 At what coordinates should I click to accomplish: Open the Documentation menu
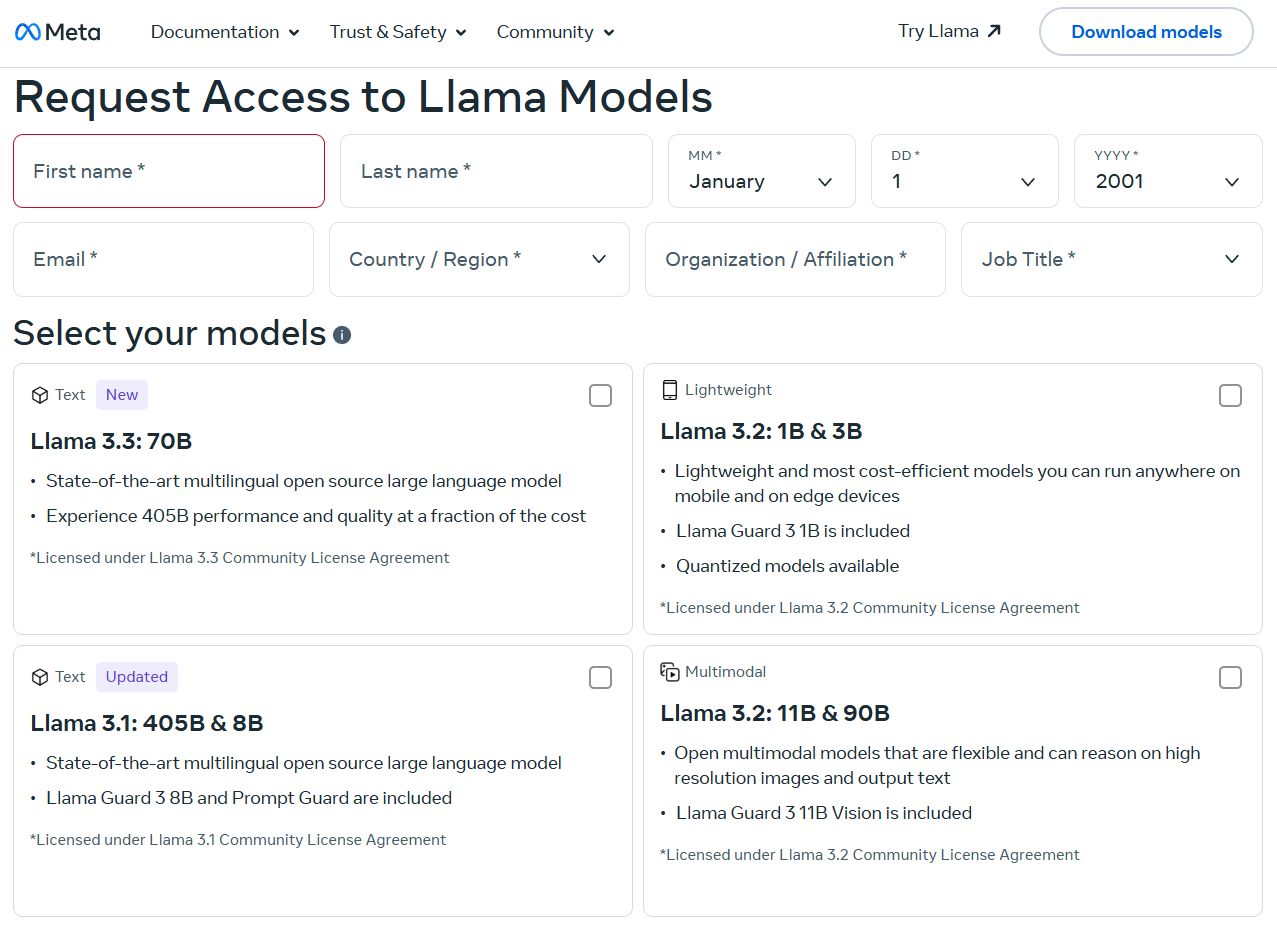[225, 32]
